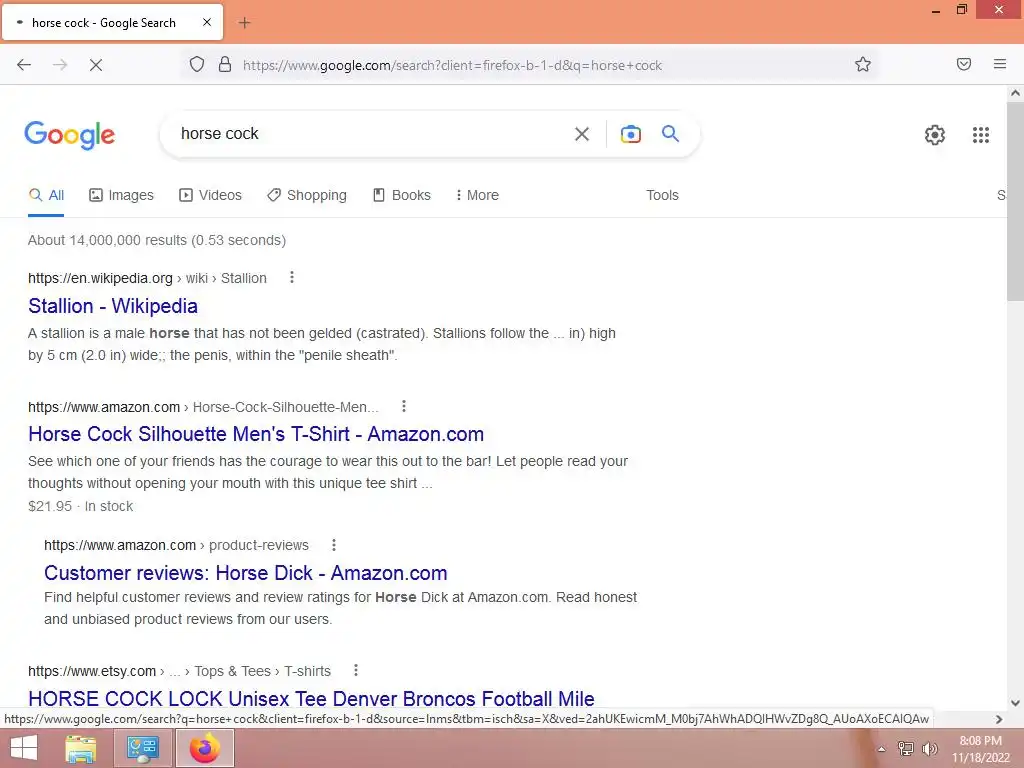
Task: Open options for the Stallion Wikipedia result
Action: 292,278
